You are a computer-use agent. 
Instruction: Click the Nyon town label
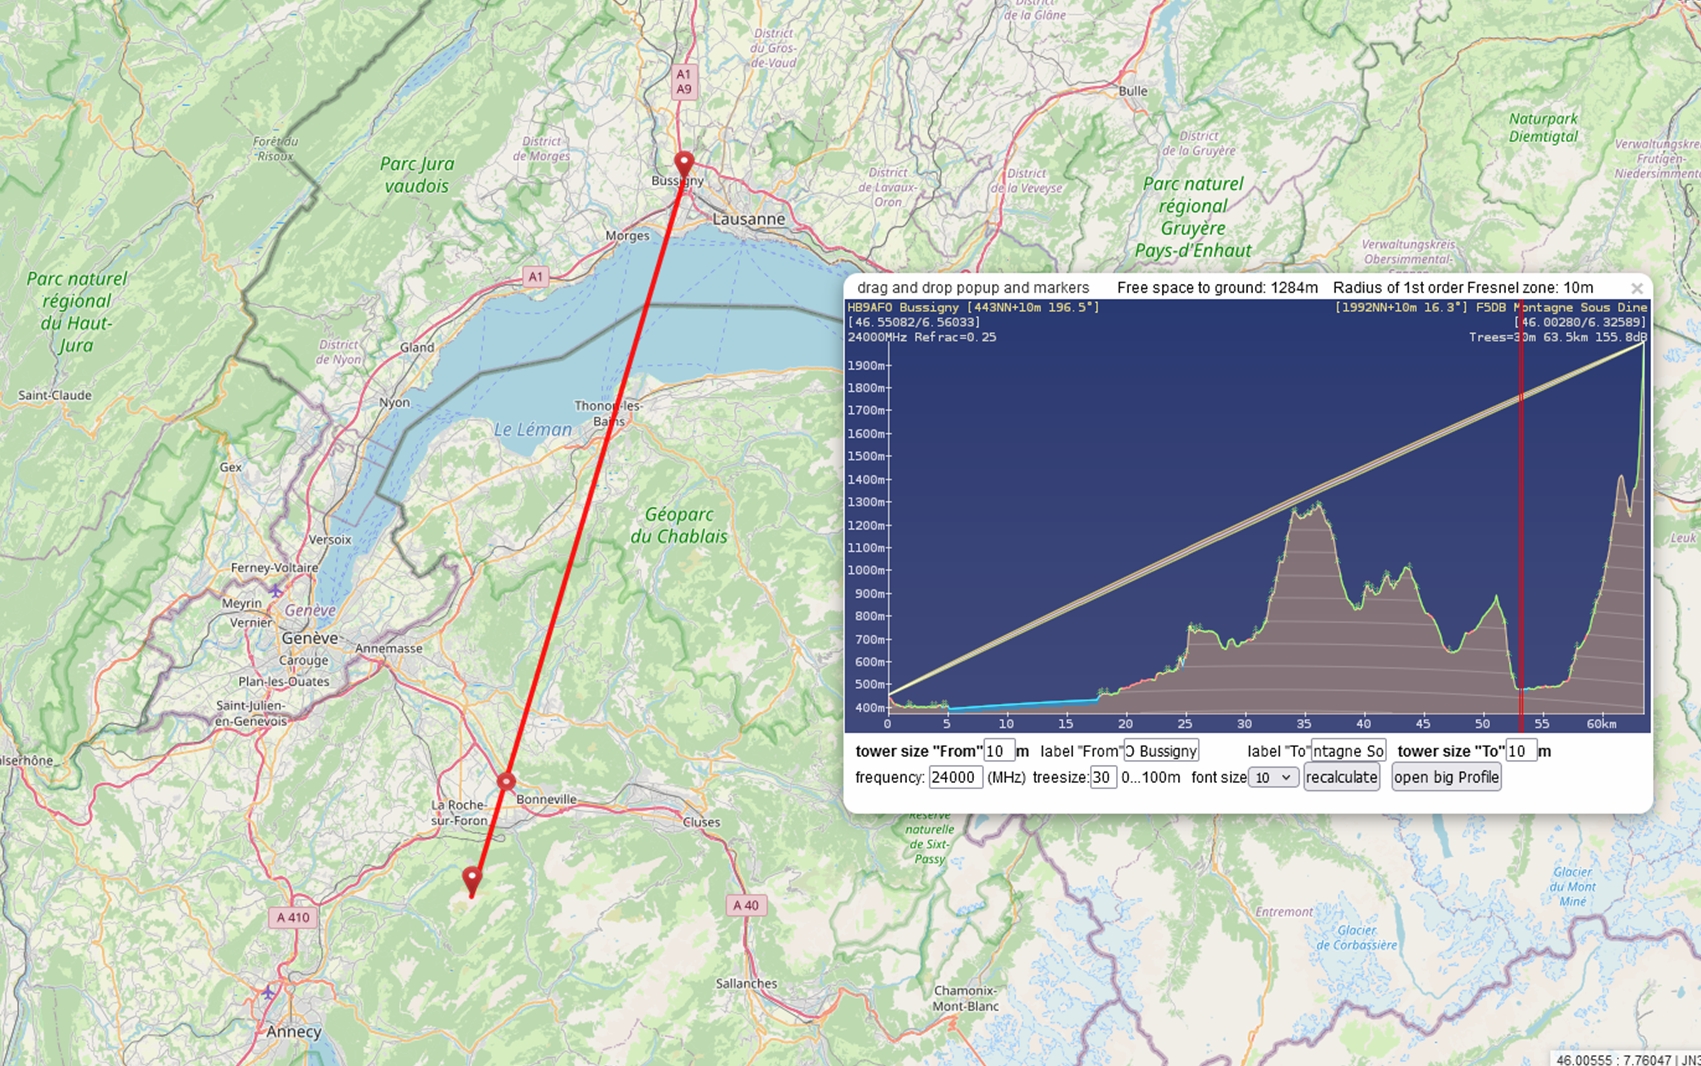(x=394, y=402)
